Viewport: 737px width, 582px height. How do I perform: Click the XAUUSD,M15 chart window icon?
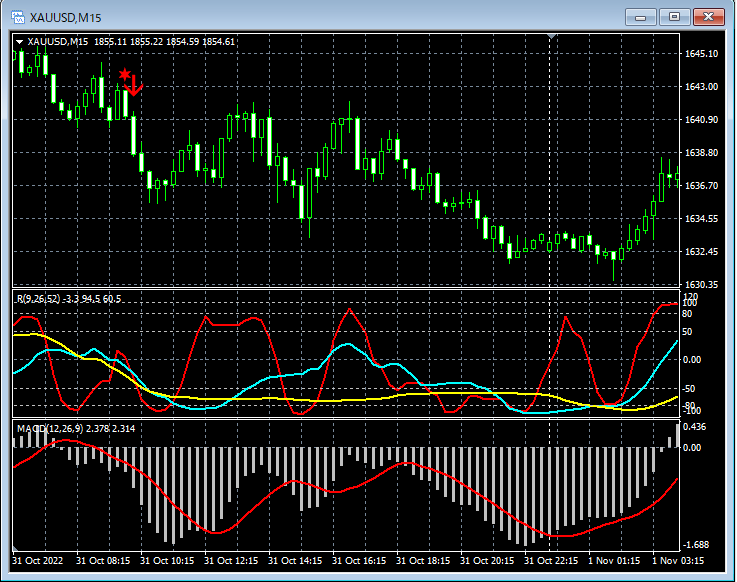pyautogui.click(x=18, y=17)
